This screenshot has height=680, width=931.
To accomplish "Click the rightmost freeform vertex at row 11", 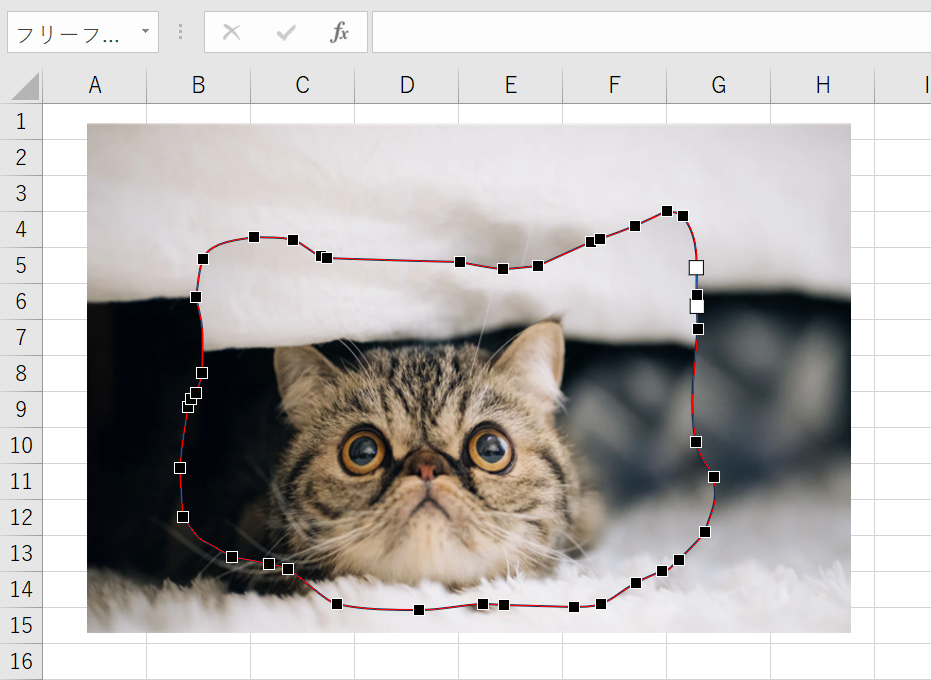I will (x=714, y=477).
